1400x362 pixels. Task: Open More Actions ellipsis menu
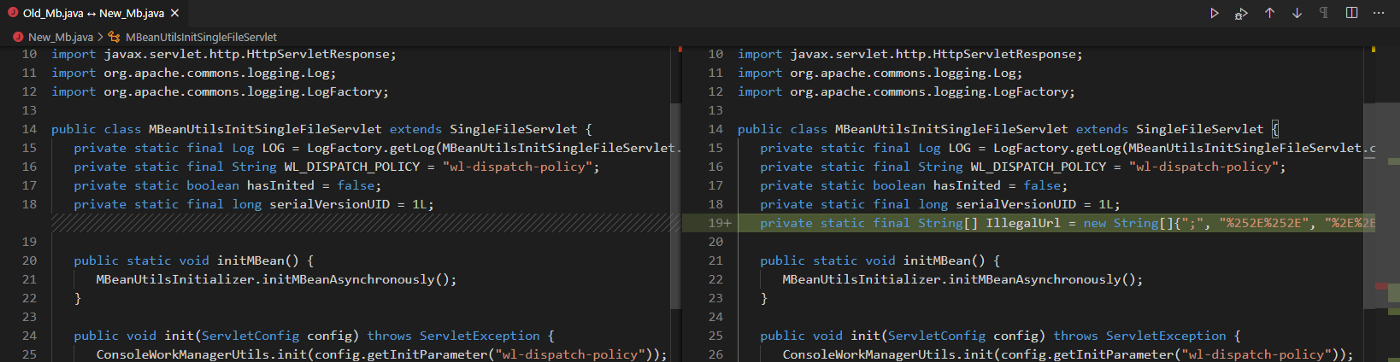pos(1379,13)
